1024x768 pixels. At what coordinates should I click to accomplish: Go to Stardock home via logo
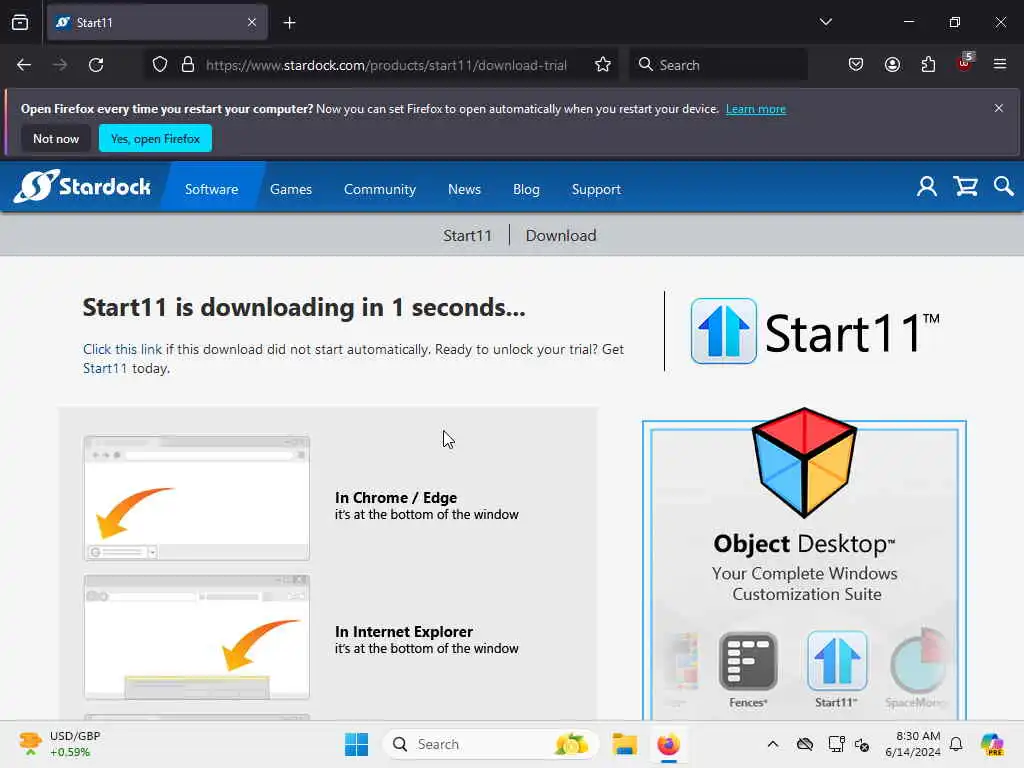[82, 187]
